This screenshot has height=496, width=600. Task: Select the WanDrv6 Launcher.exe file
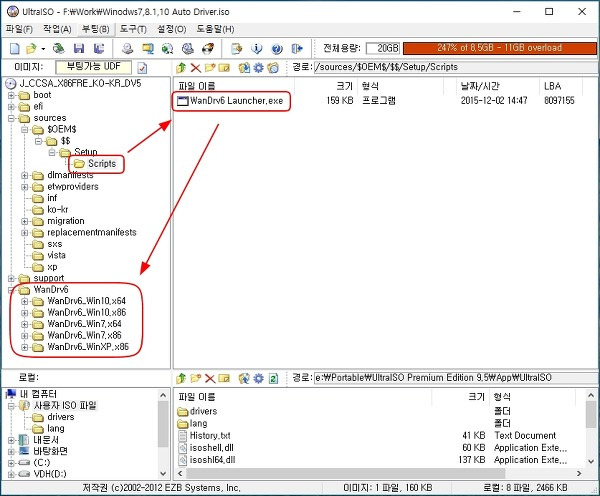click(230, 101)
